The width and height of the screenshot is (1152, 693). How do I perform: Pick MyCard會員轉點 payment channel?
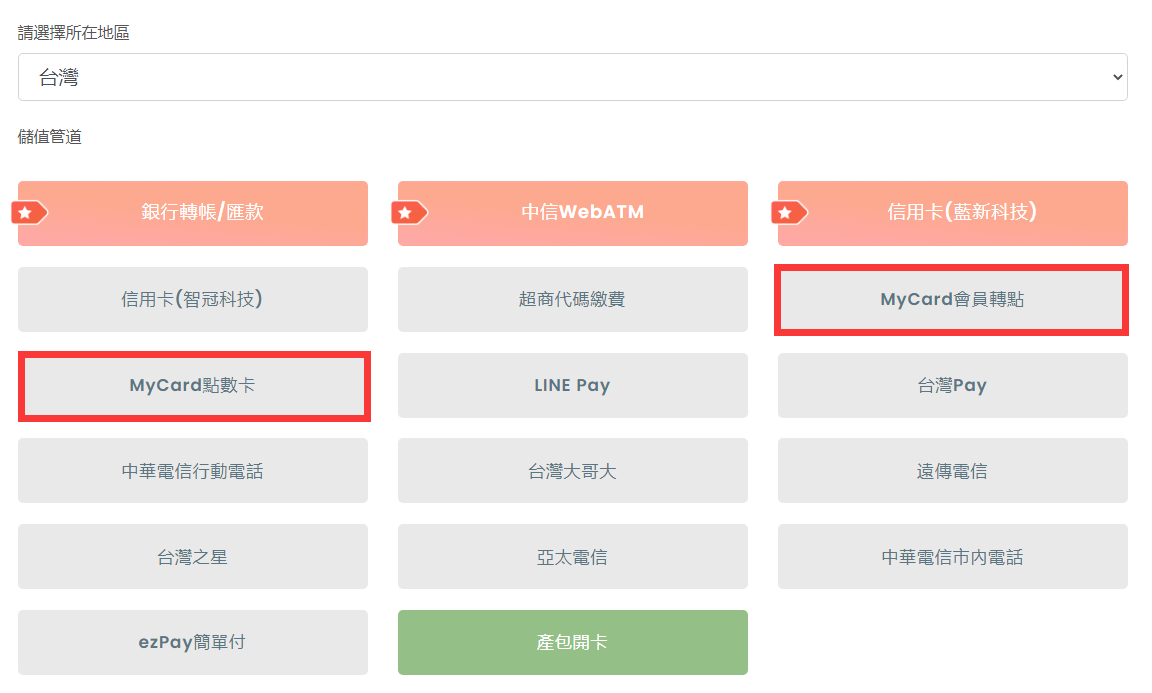point(952,300)
